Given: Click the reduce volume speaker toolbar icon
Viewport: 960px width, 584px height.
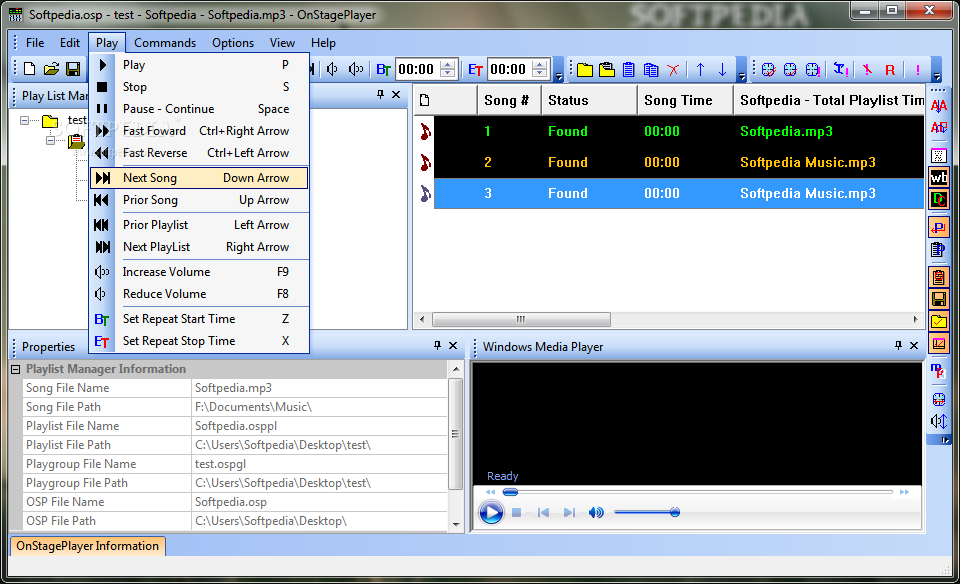Looking at the screenshot, I should [x=332, y=69].
